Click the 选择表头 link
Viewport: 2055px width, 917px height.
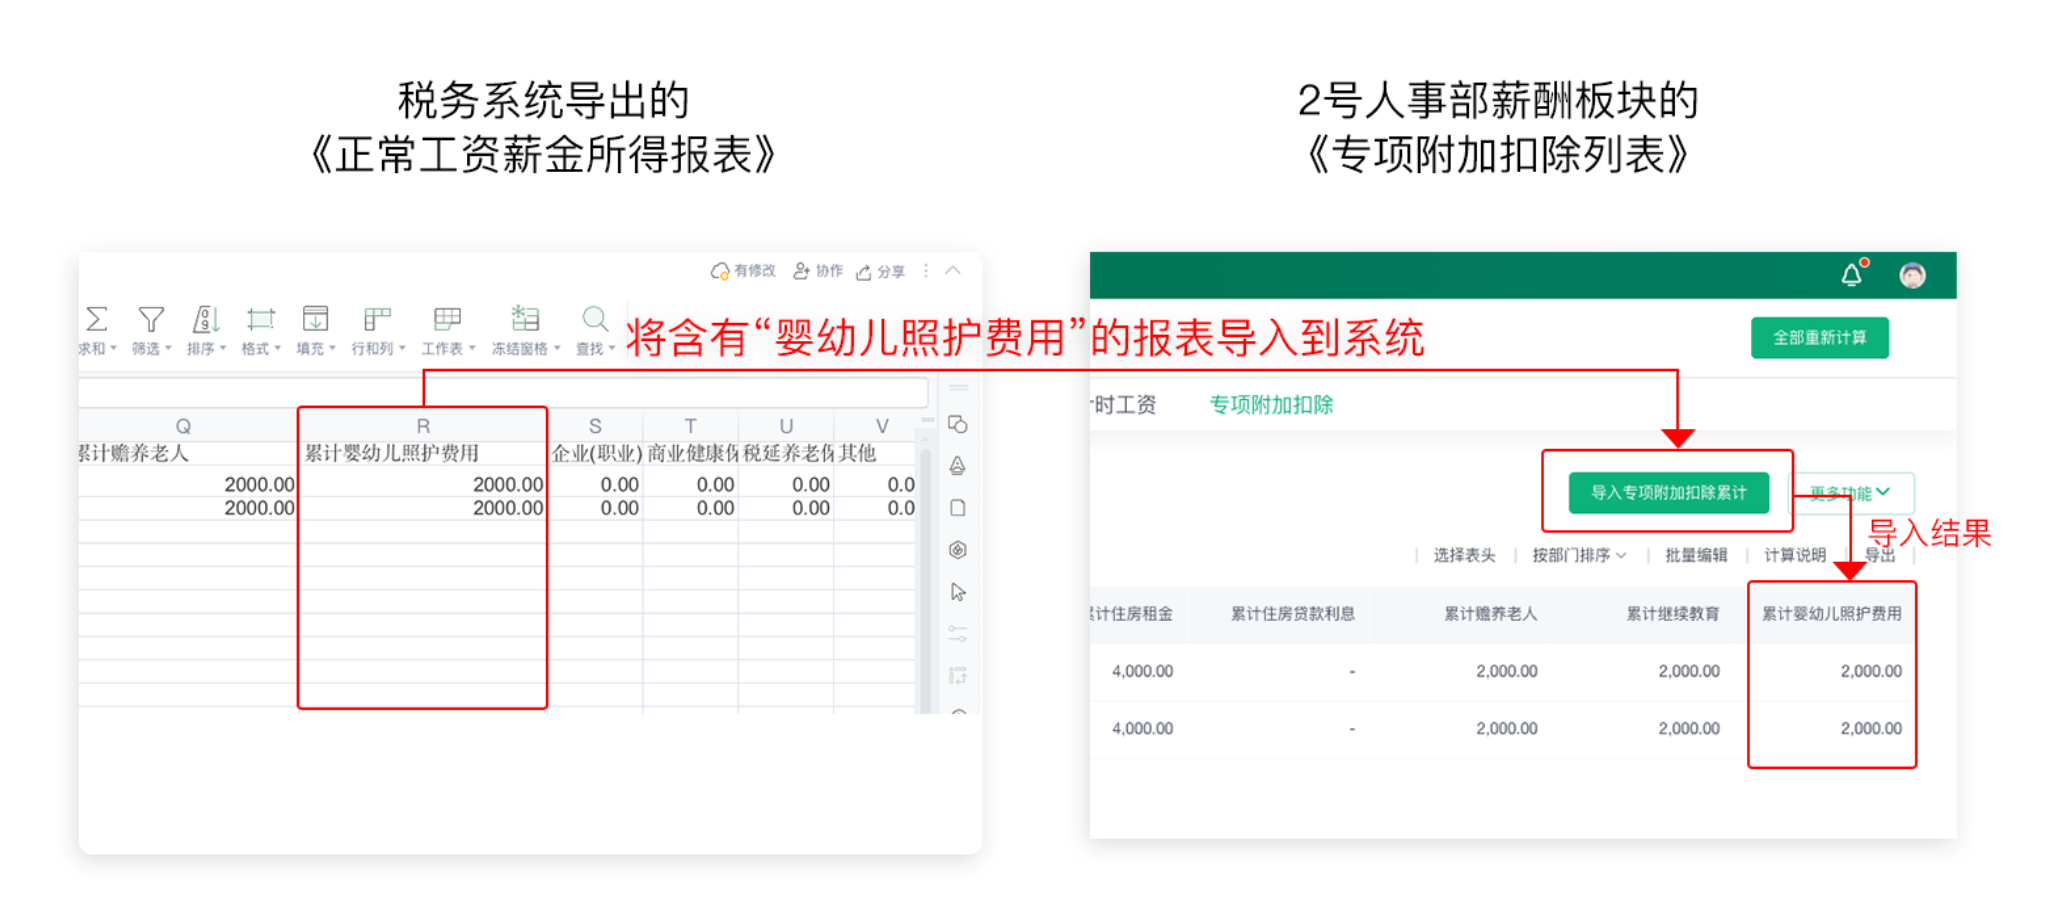click(x=1464, y=555)
